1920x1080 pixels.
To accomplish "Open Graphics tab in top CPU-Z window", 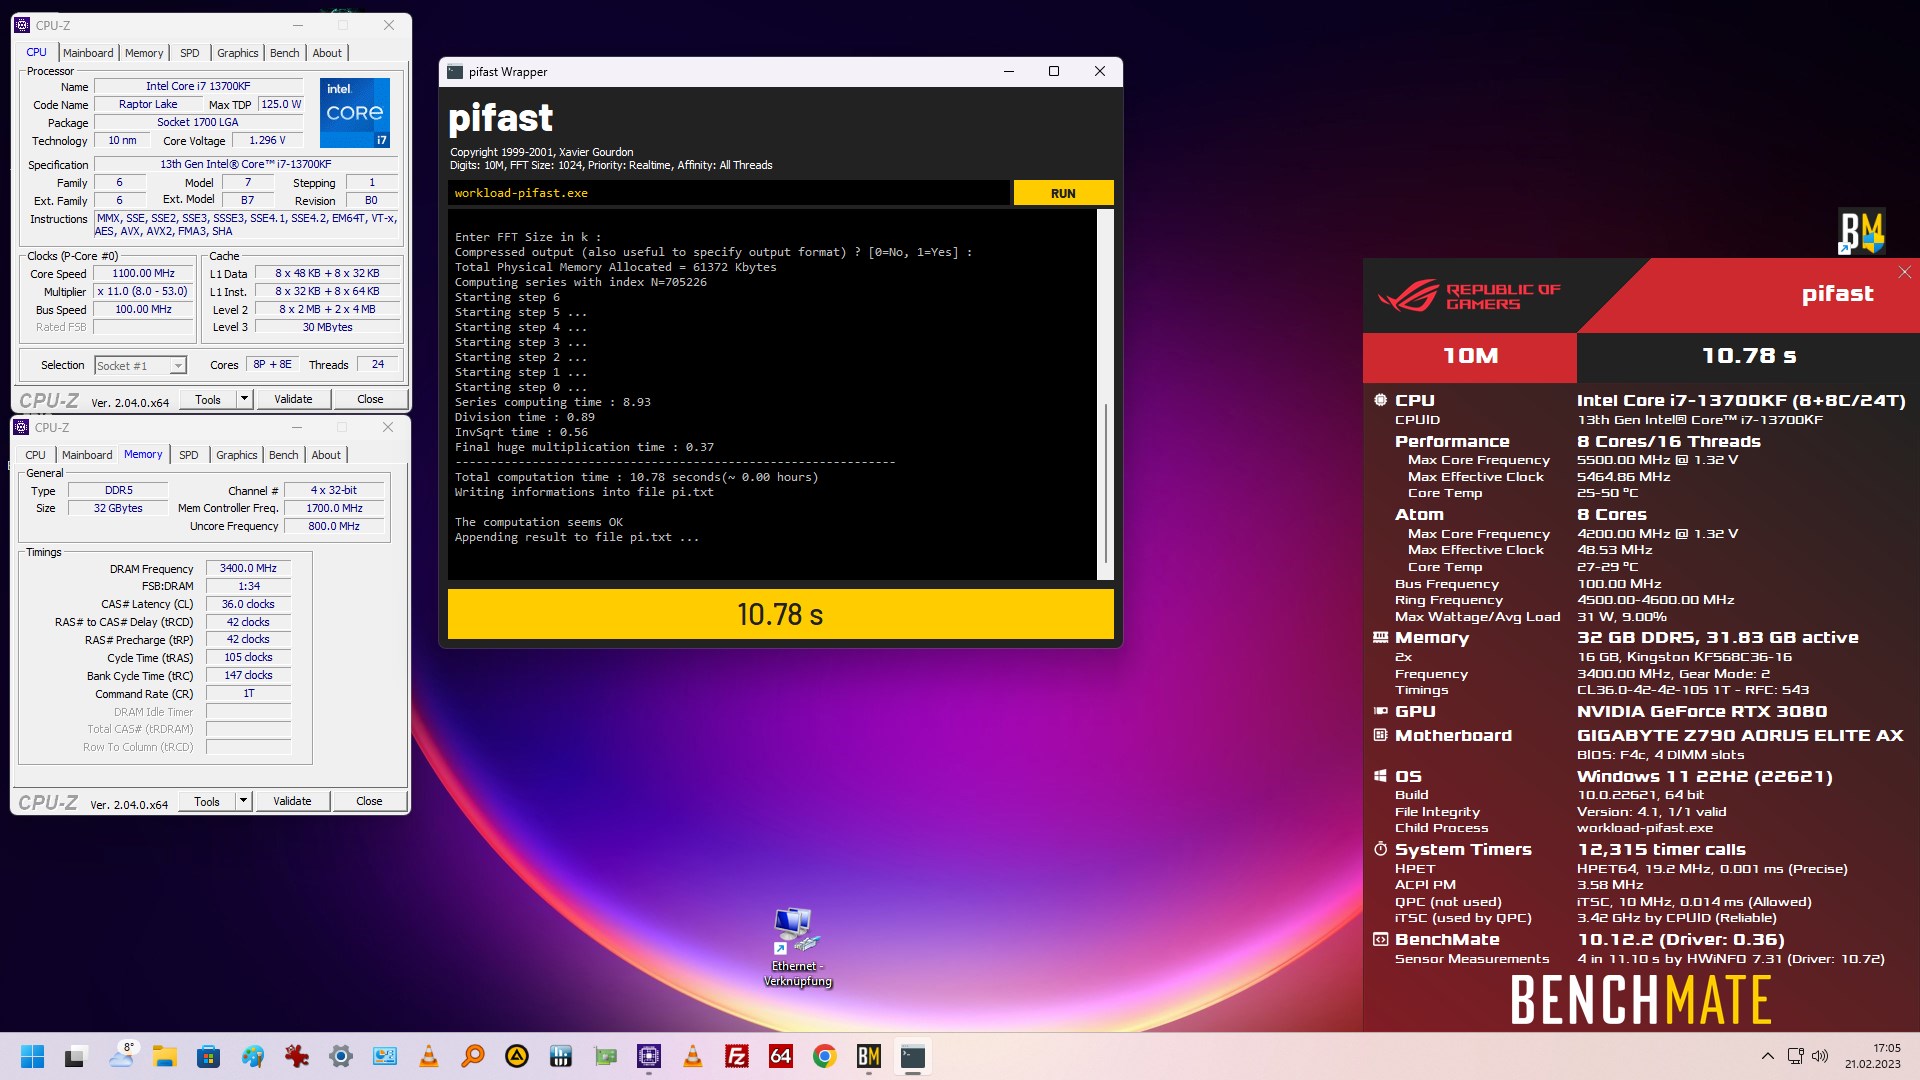I will (238, 53).
